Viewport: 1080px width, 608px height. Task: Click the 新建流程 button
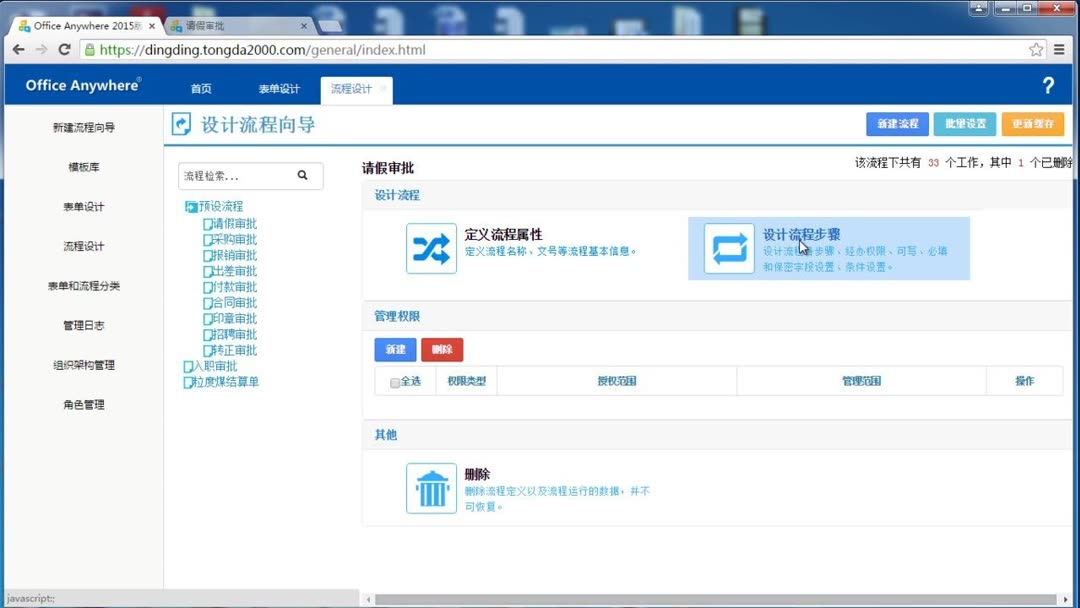click(x=895, y=123)
